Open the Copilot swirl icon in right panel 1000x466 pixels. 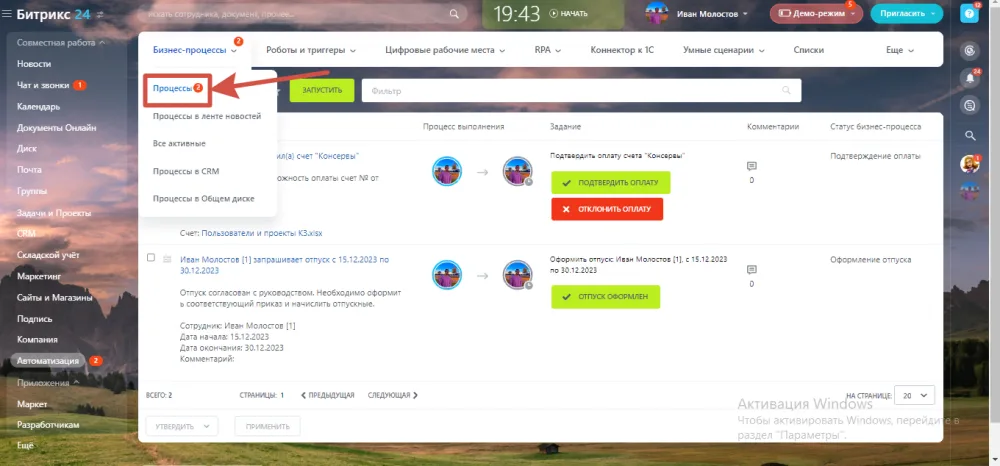[969, 50]
